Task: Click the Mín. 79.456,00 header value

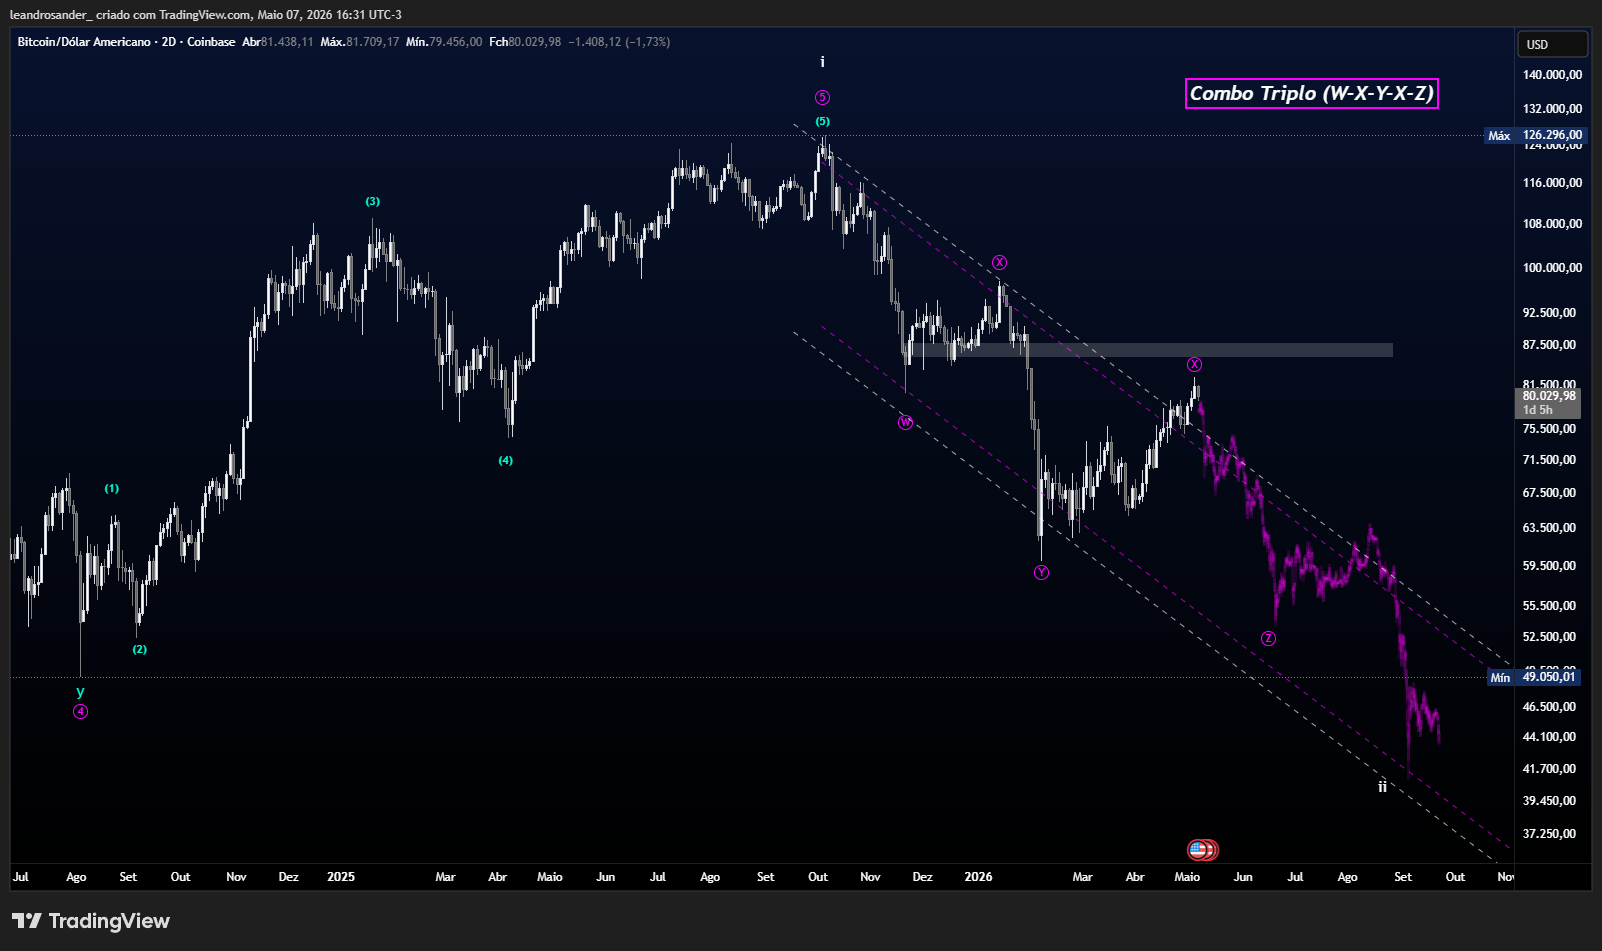Action: click(444, 42)
